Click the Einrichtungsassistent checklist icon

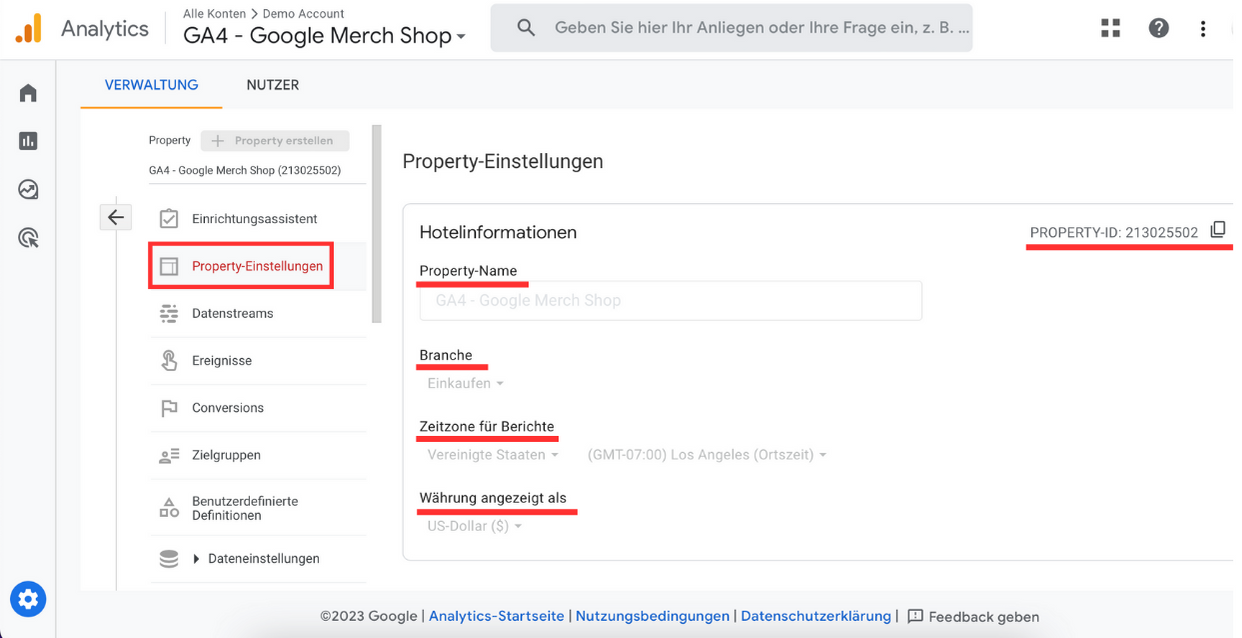[x=169, y=219]
